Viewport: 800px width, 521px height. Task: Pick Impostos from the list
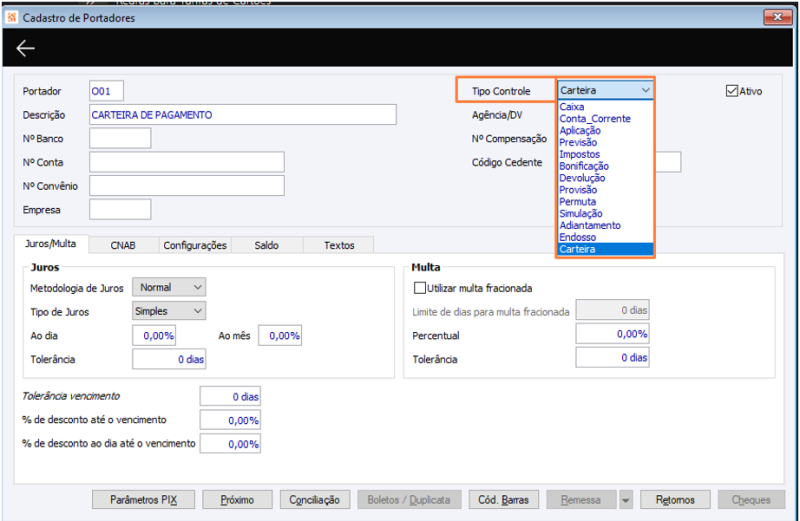605,154
